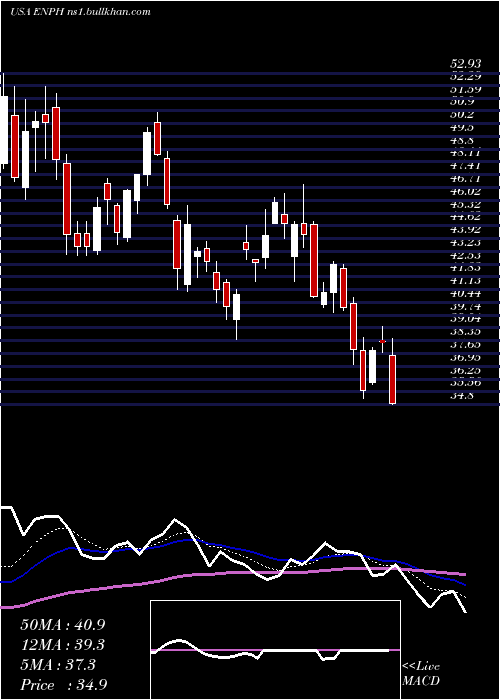Image resolution: width=500 pixels, height=700 pixels.
Task: Click the 52.93 price axis label
Action: pyautogui.click(x=465, y=64)
